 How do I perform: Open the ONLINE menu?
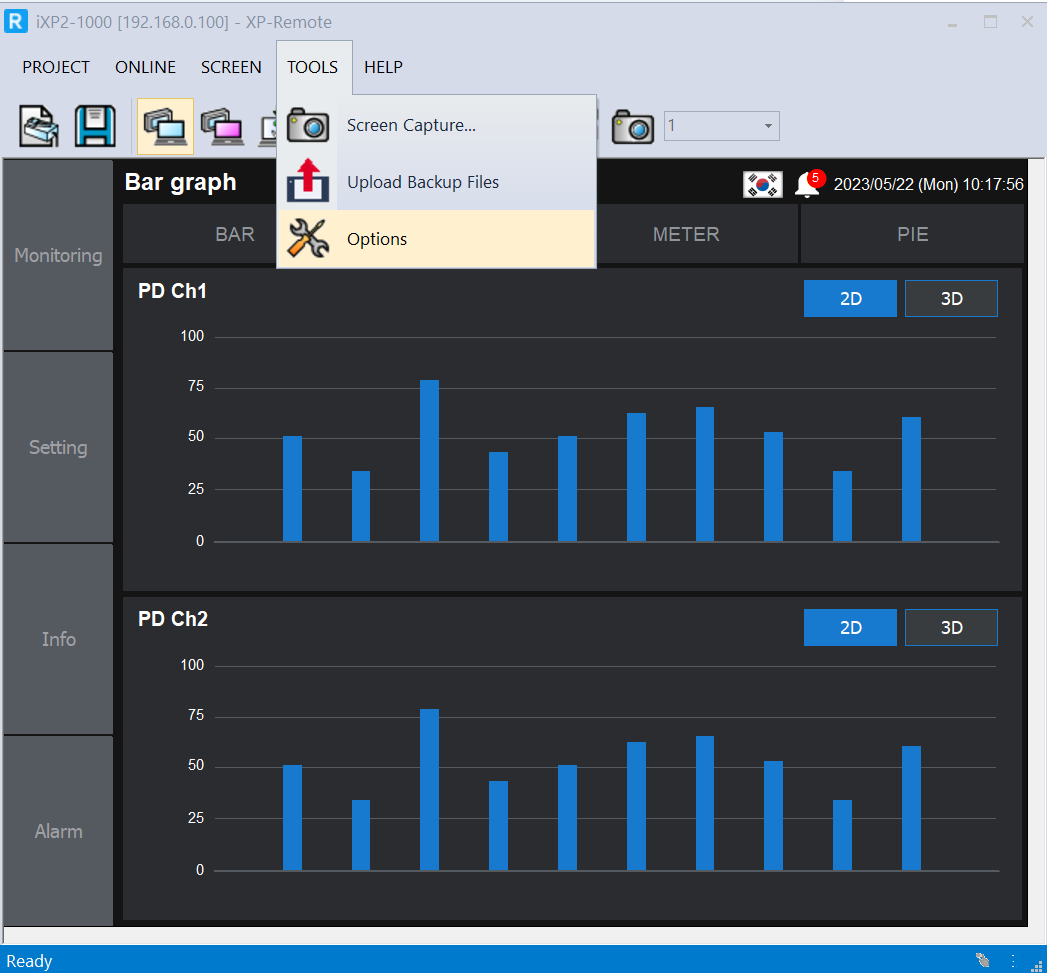(145, 67)
